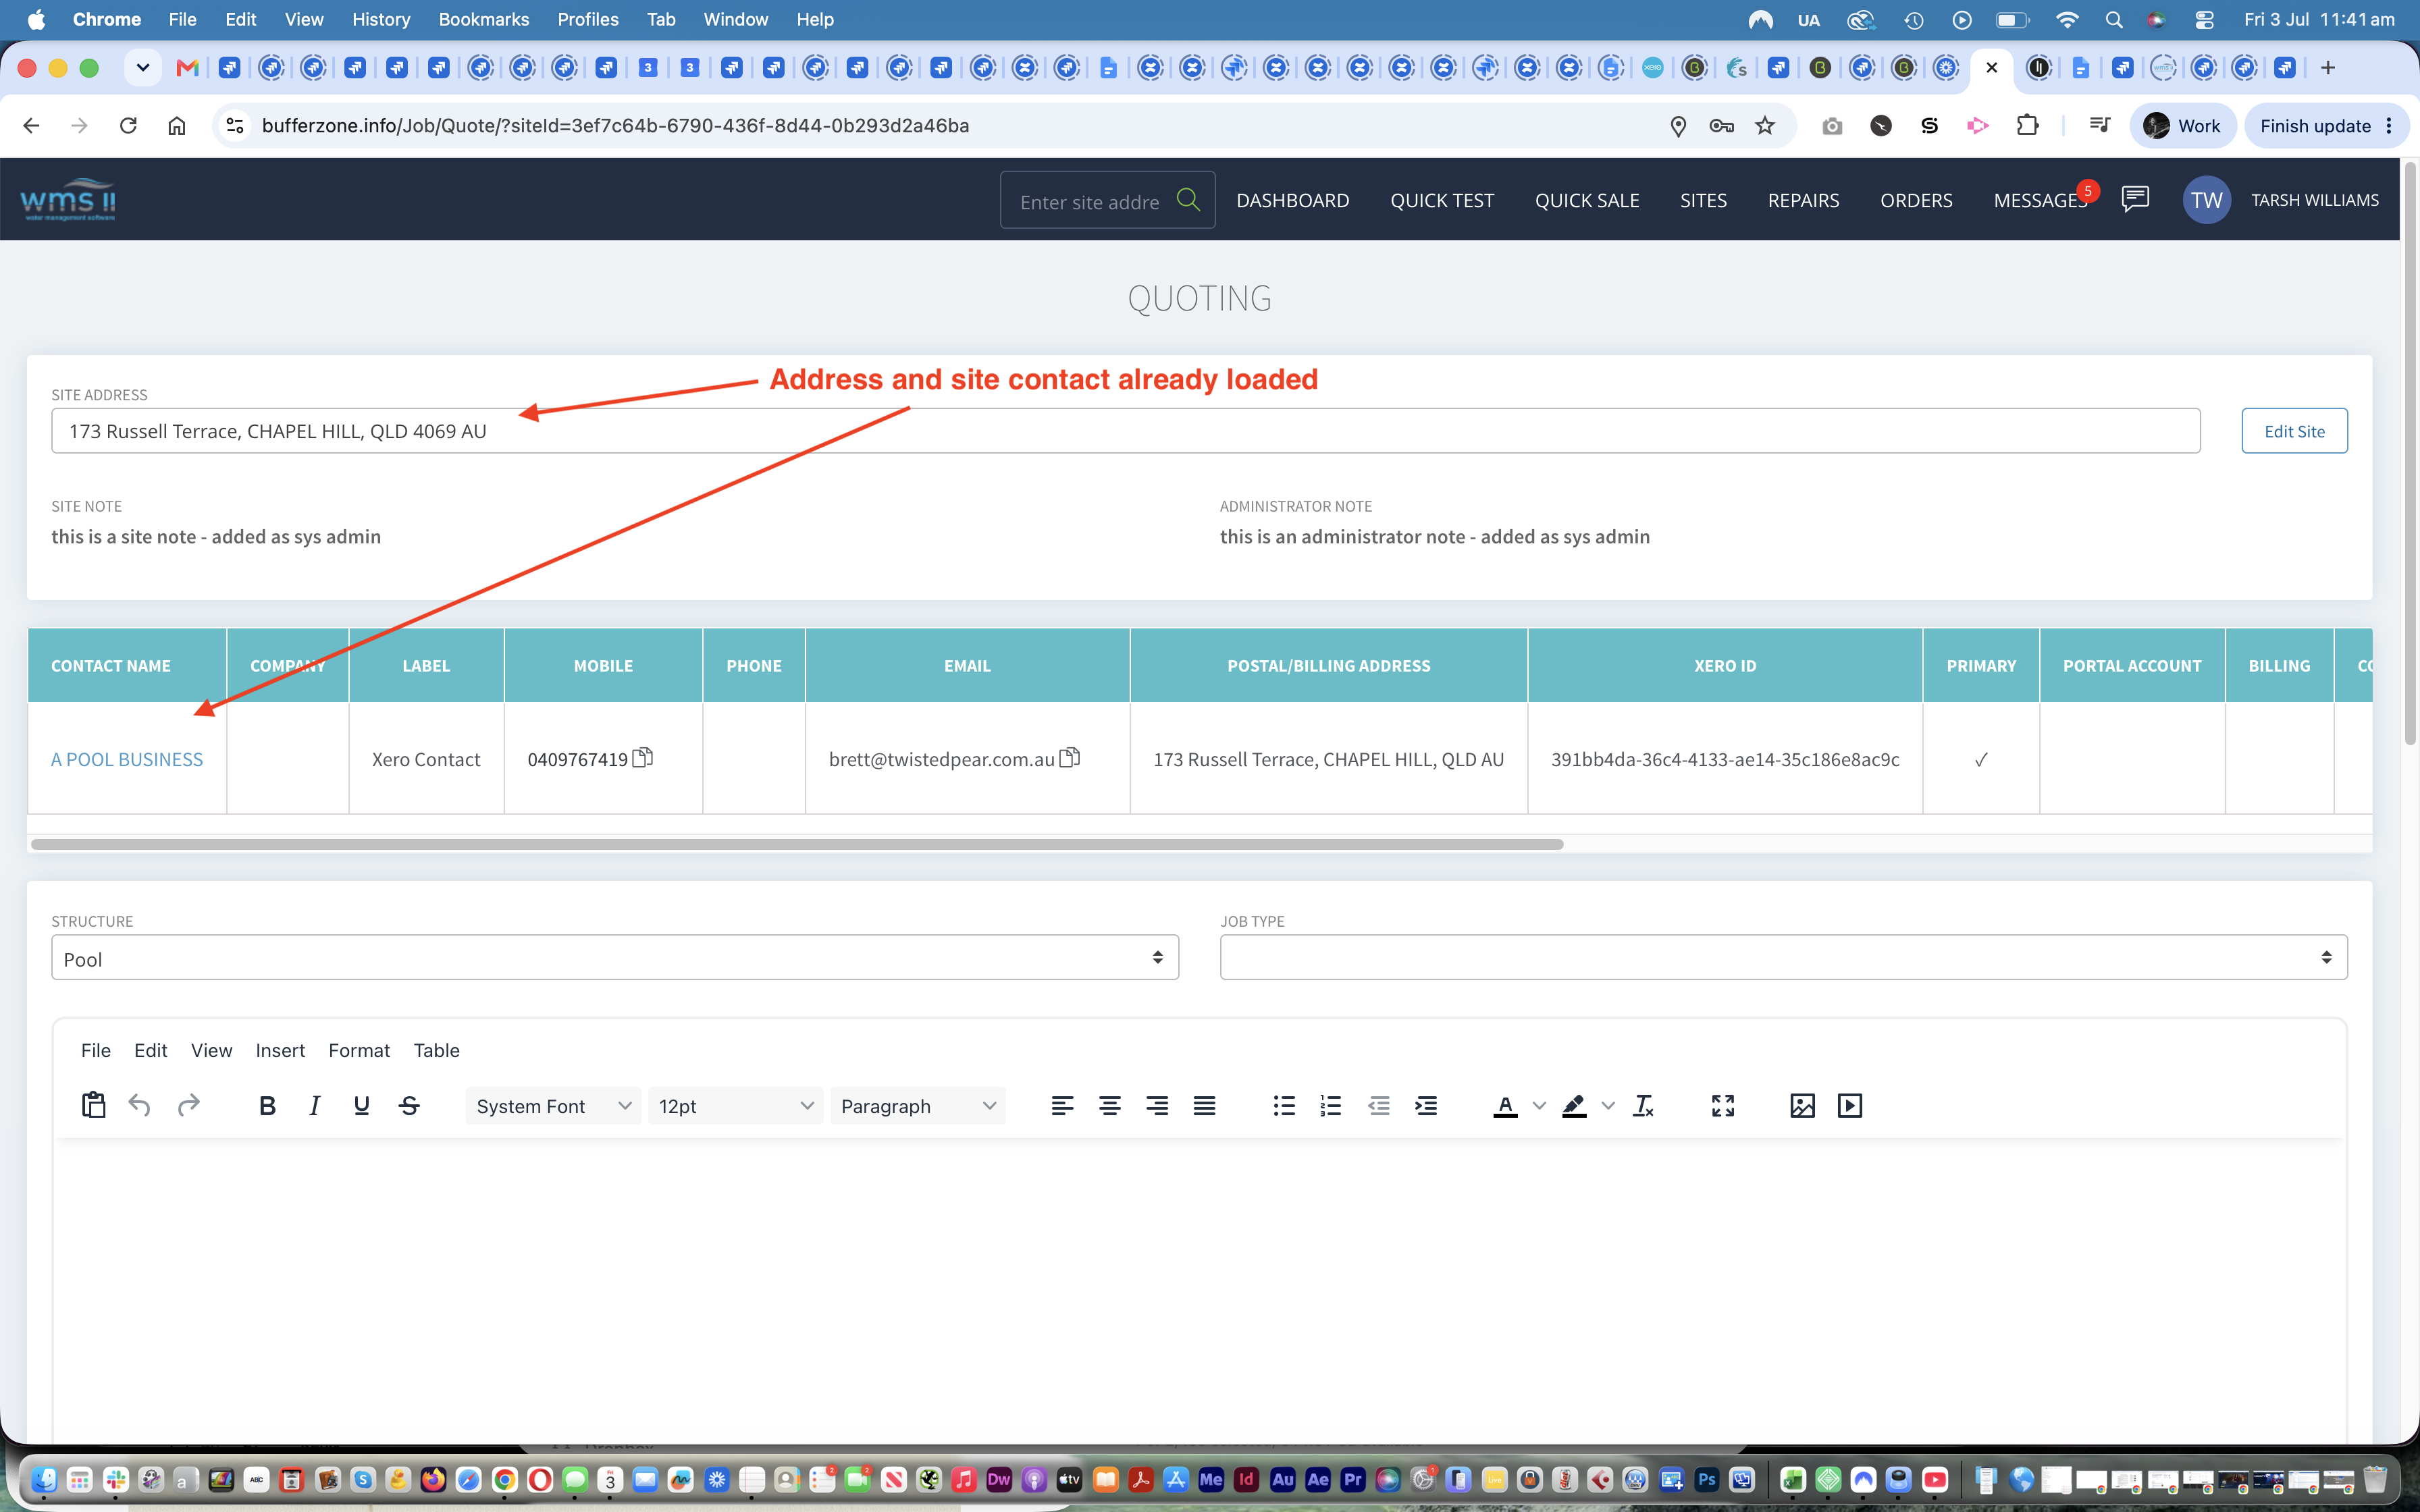Insert an image into the editor
2420x1512 pixels.
(1802, 1105)
